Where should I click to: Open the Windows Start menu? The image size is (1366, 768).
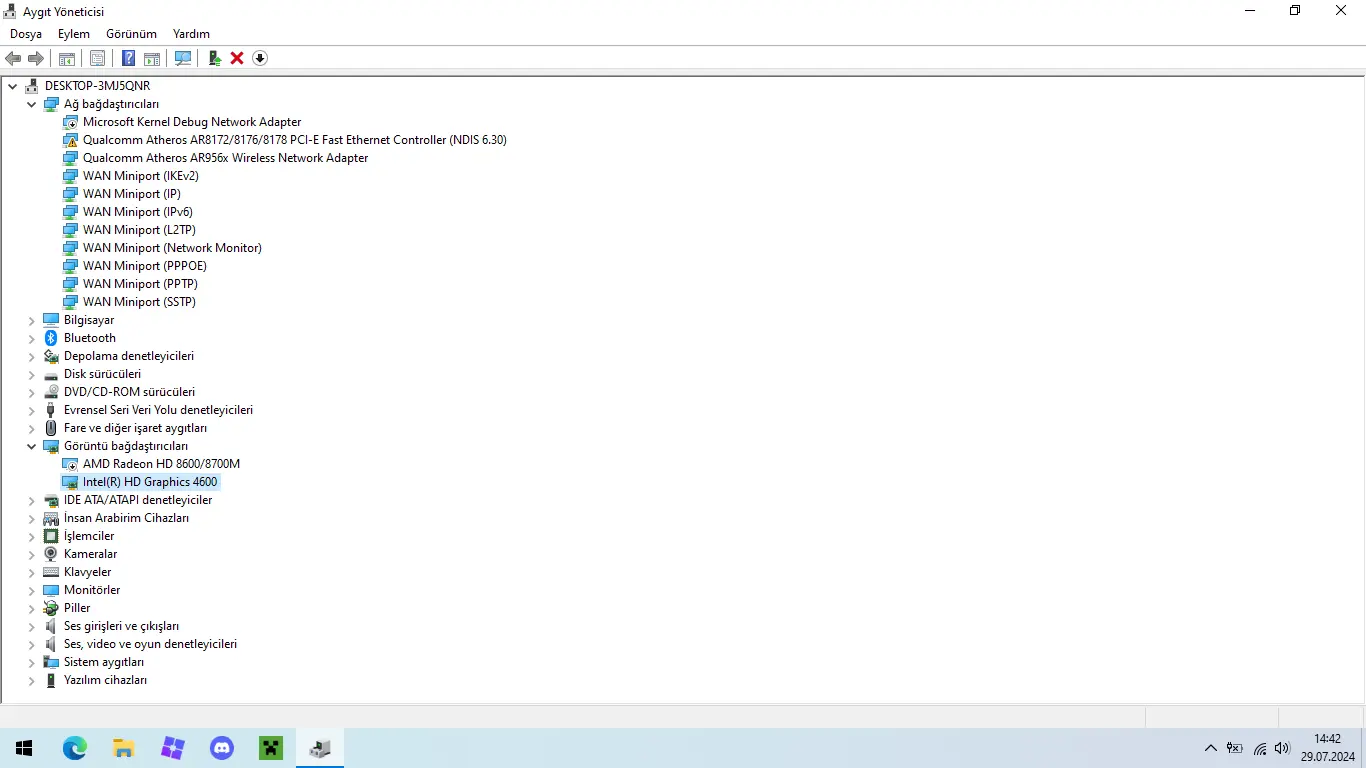(24, 748)
